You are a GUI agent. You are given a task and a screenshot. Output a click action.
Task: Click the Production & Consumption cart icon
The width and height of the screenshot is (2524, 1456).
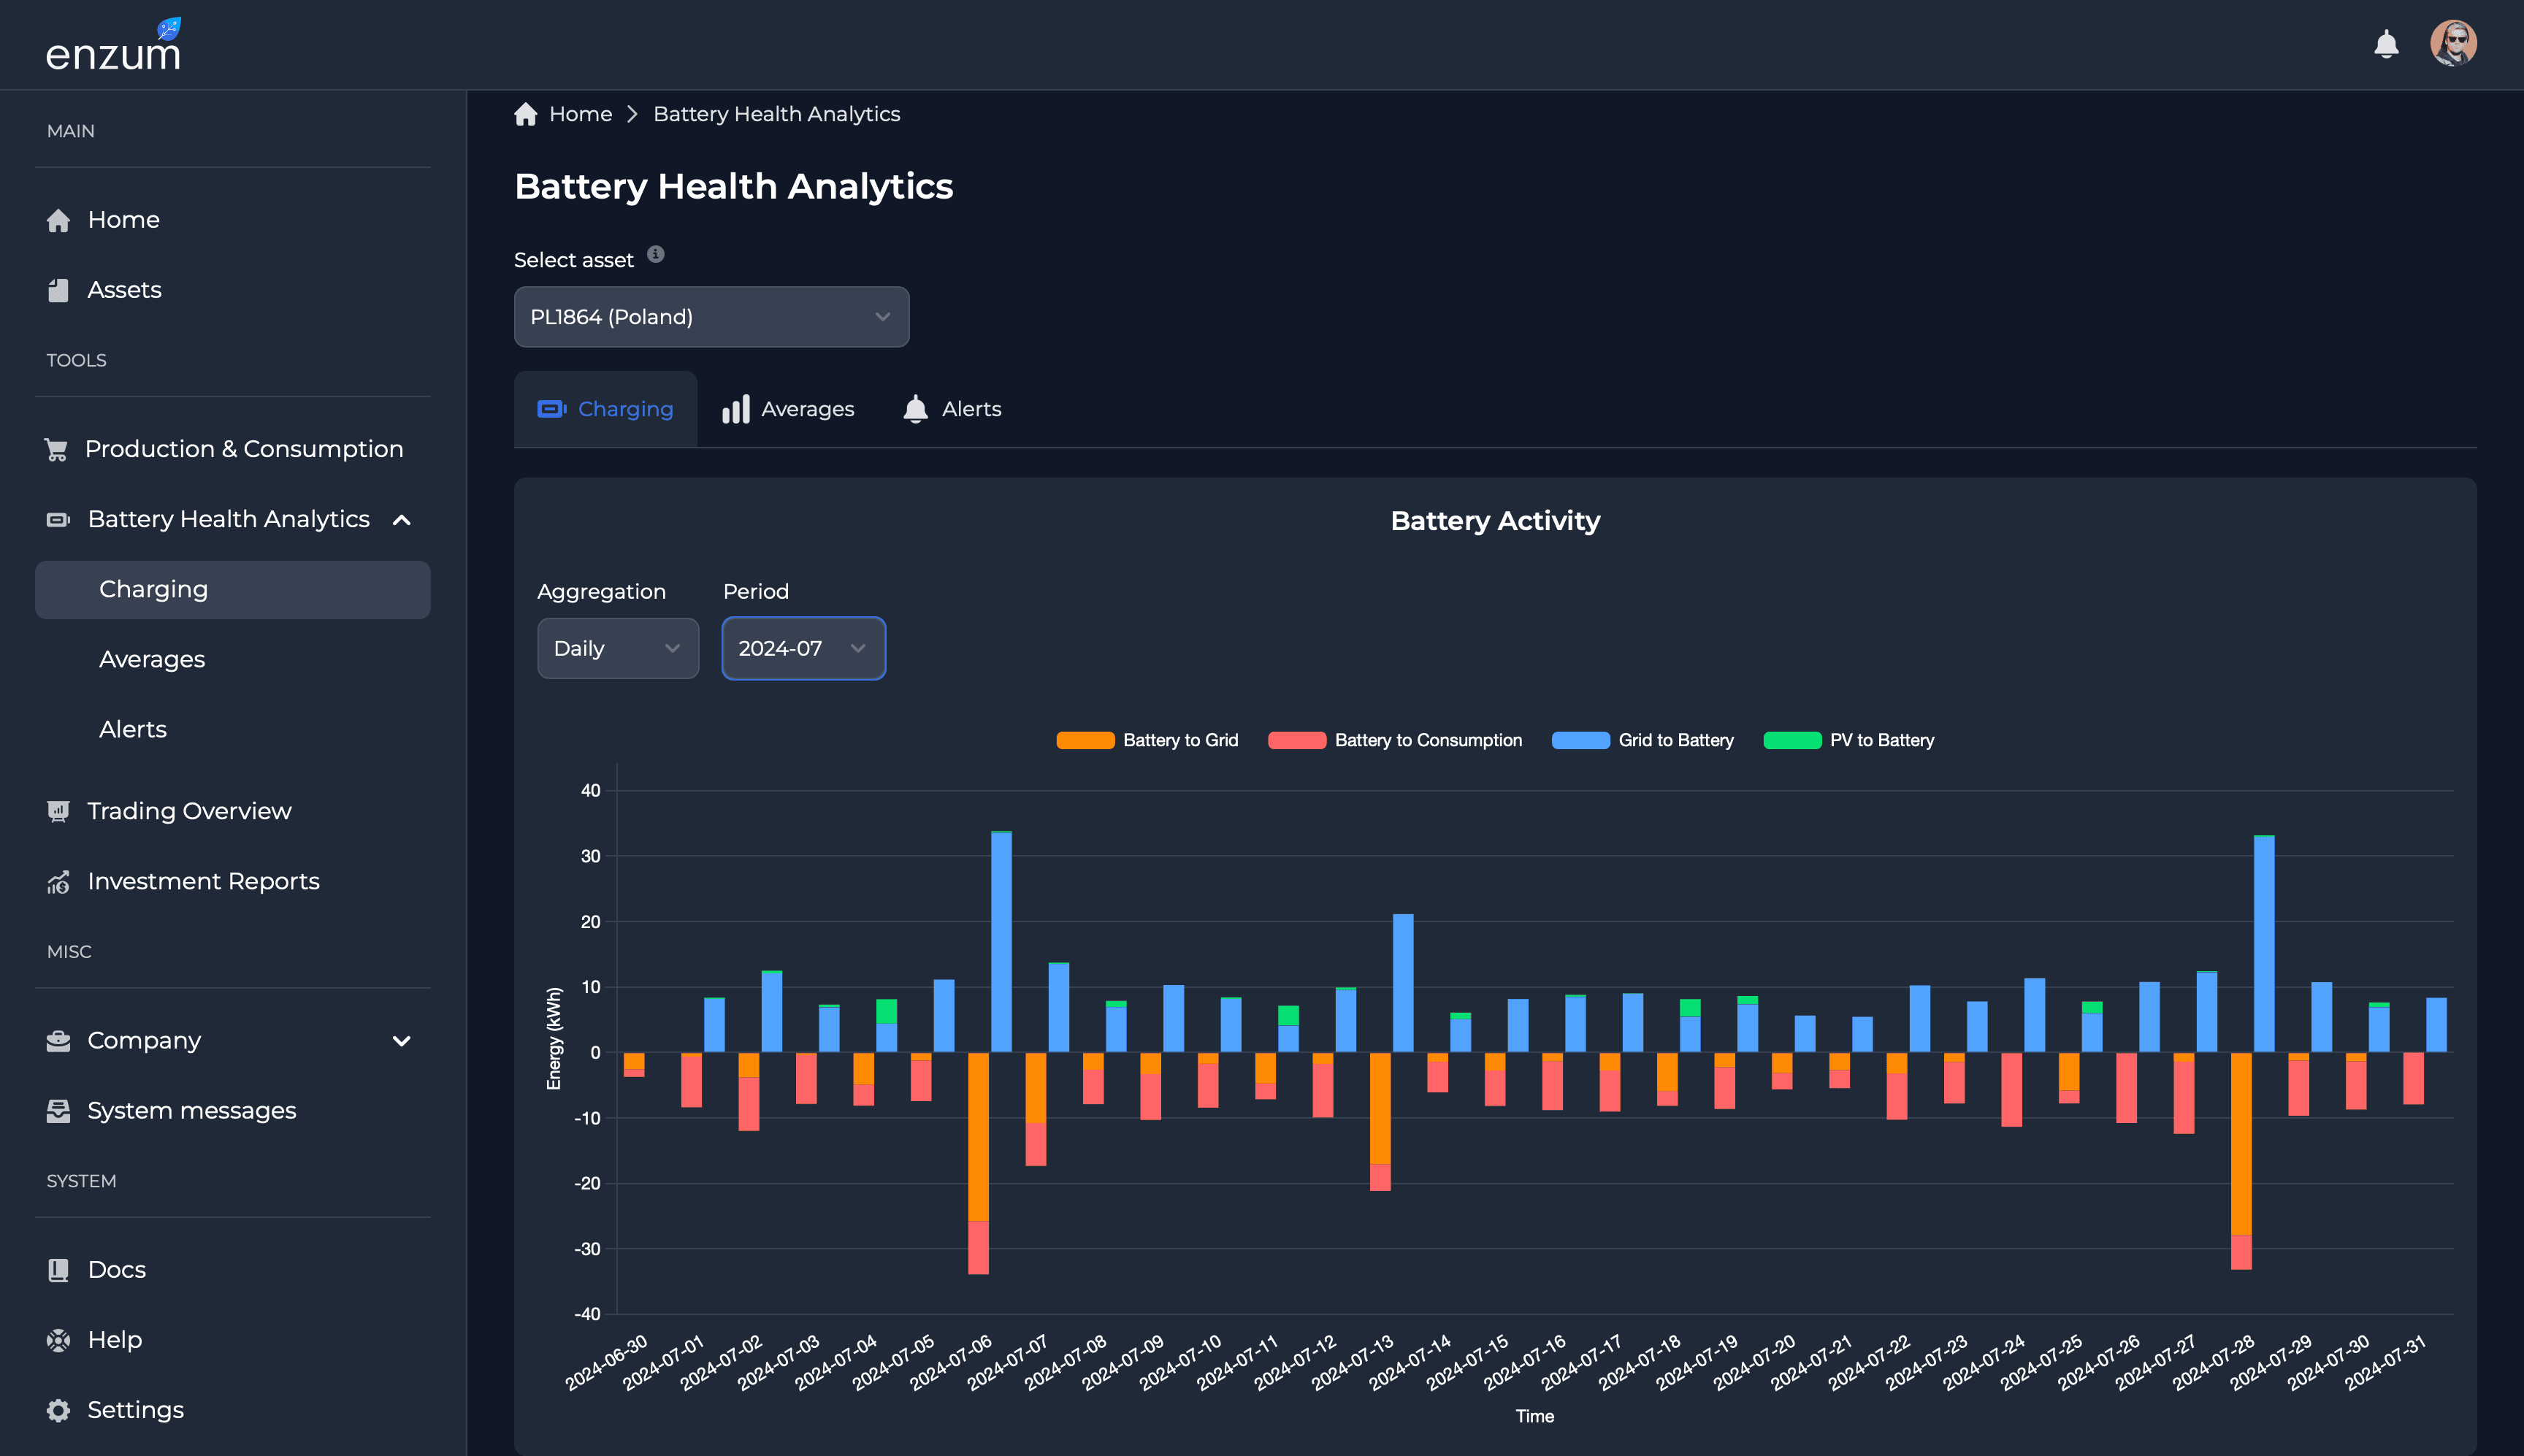point(57,450)
